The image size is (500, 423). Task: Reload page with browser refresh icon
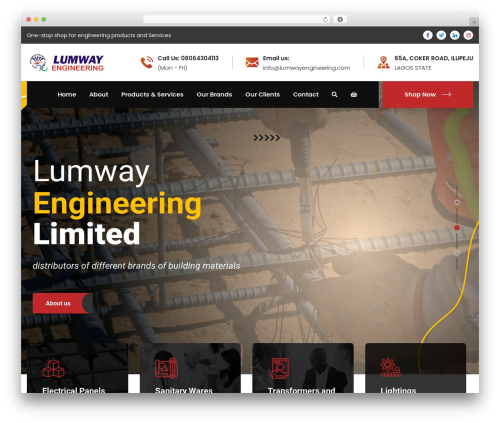pyautogui.click(x=325, y=19)
